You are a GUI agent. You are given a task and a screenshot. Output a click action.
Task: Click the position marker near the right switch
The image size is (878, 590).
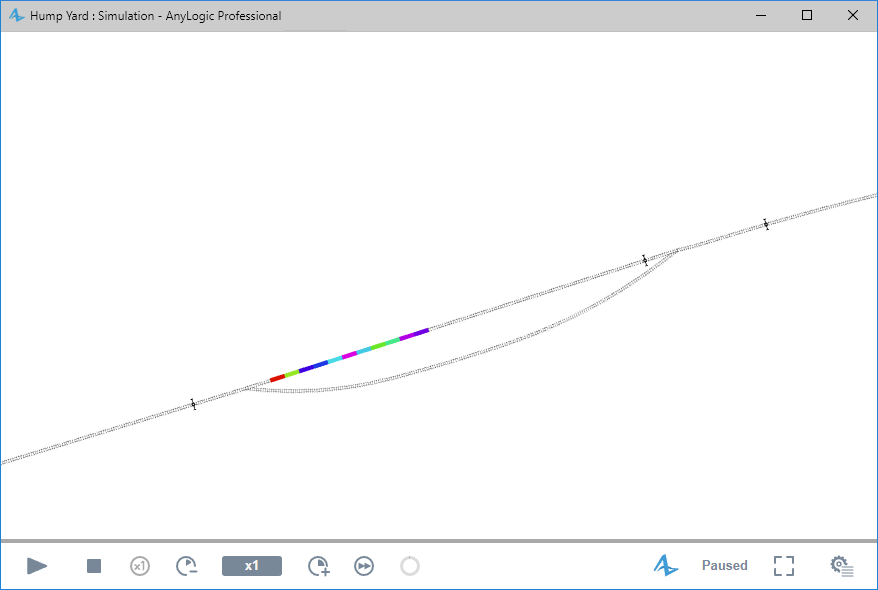(645, 260)
